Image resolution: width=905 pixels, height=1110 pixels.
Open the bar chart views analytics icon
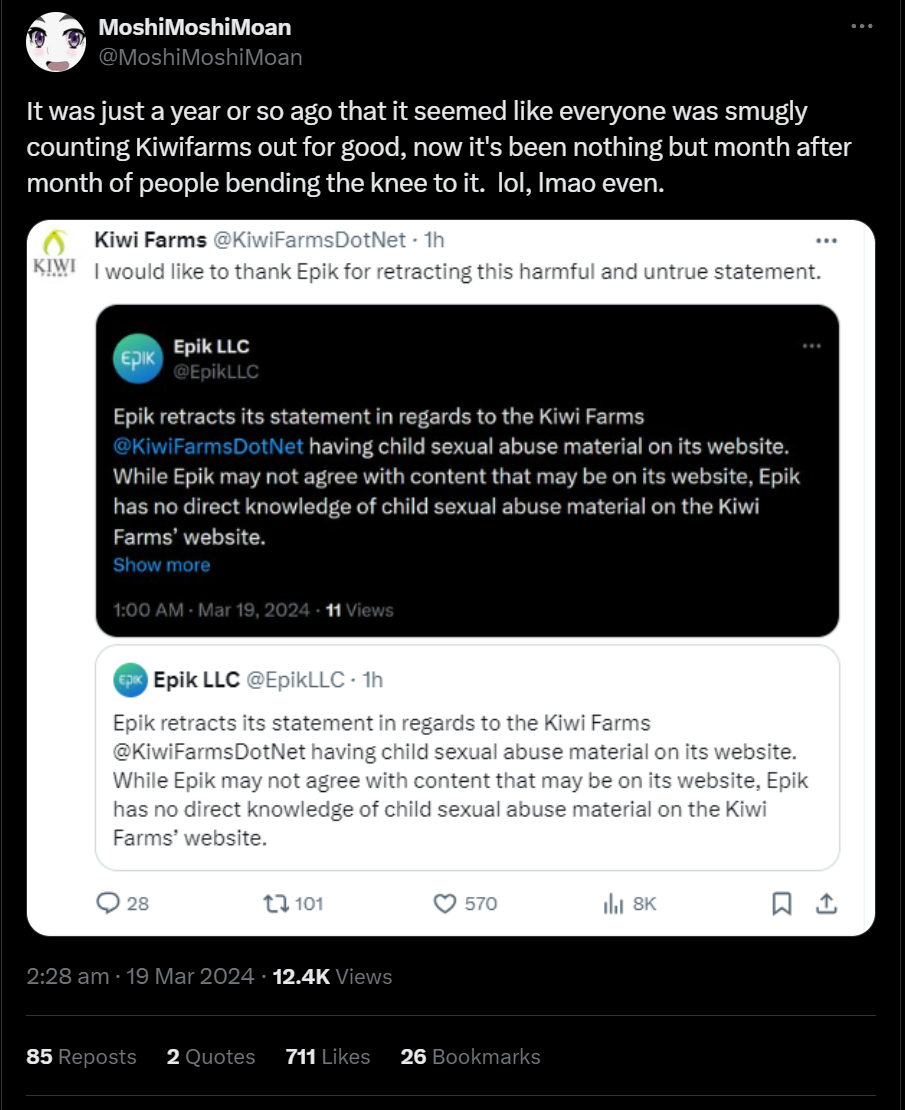[613, 903]
